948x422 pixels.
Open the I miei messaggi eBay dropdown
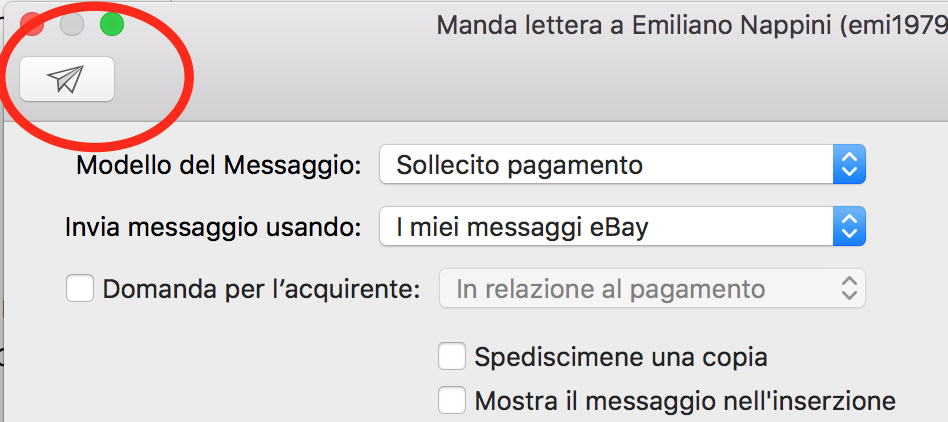tap(622, 226)
